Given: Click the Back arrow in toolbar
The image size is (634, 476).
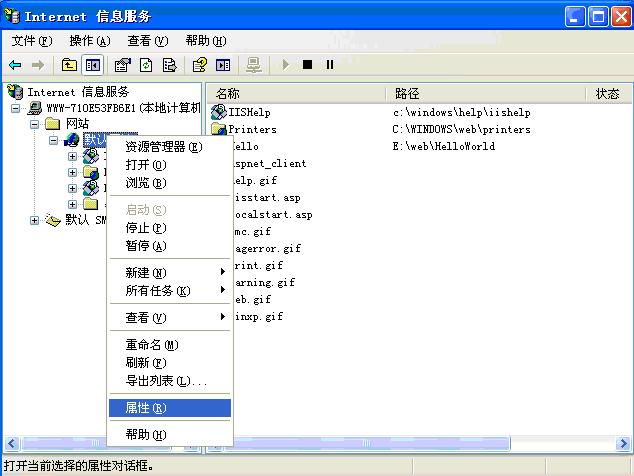Looking at the screenshot, I should (x=15, y=65).
